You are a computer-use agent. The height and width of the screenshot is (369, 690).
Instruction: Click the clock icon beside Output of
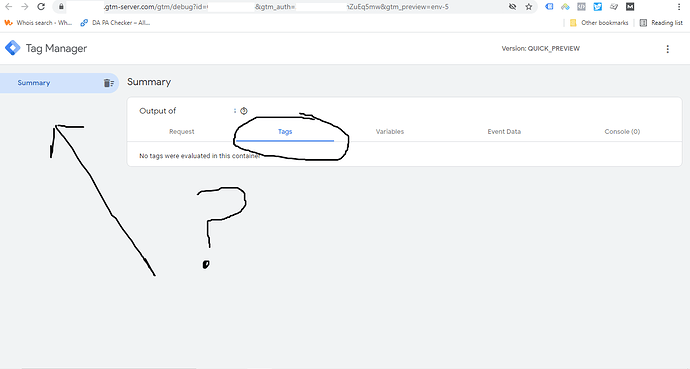(x=244, y=111)
